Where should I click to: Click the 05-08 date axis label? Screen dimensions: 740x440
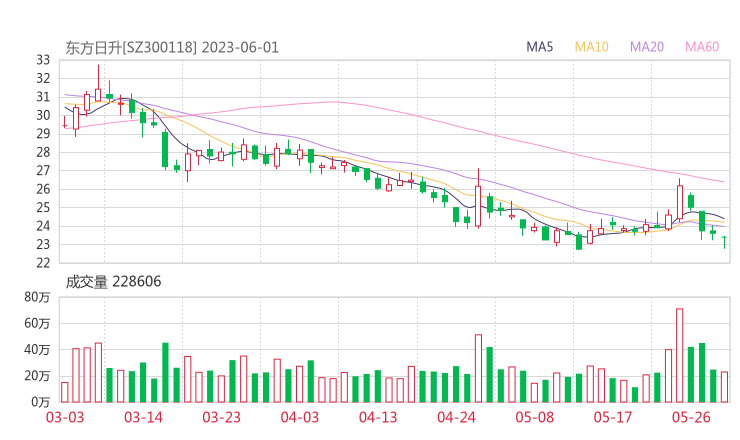point(535,417)
